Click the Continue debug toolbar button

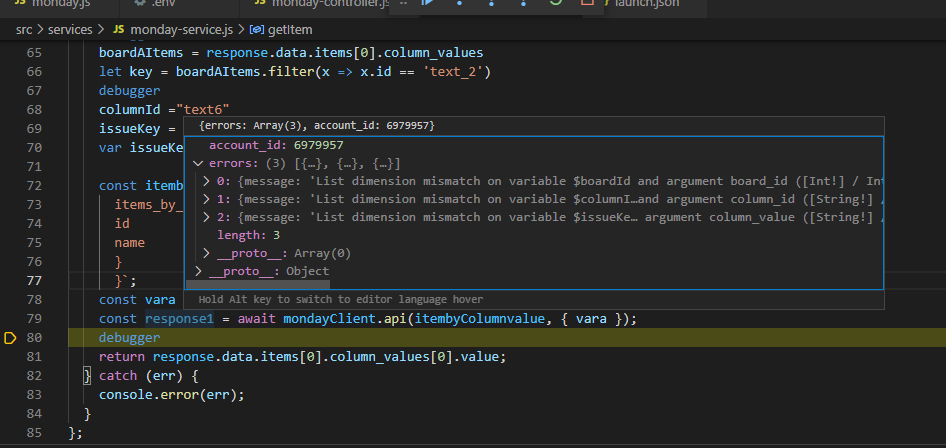pos(428,3)
